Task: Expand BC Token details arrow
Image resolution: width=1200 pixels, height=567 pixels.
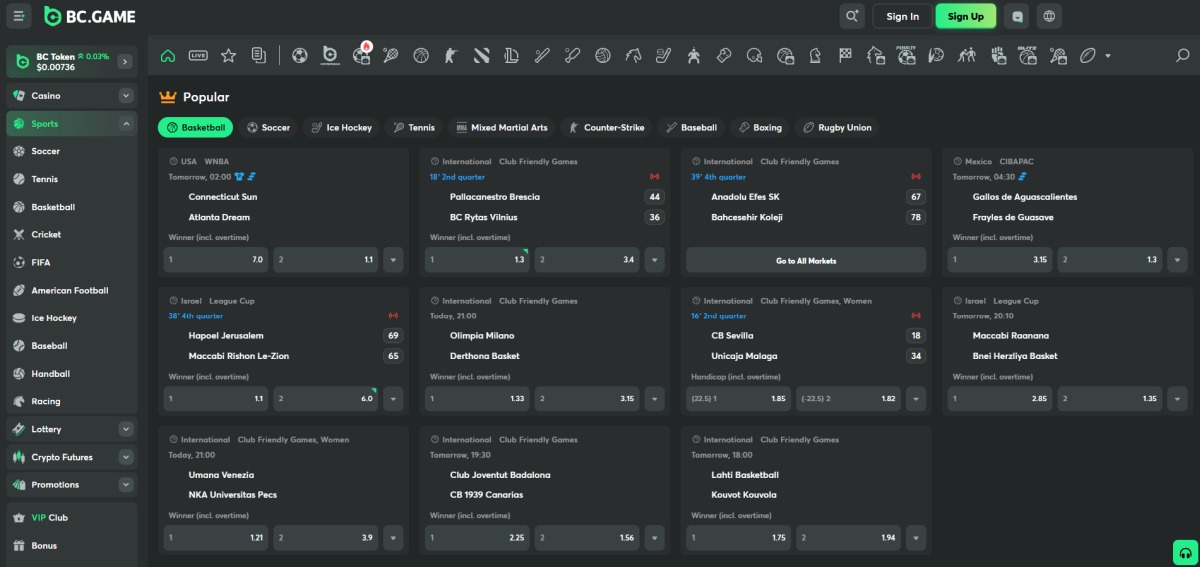Action: pos(124,62)
